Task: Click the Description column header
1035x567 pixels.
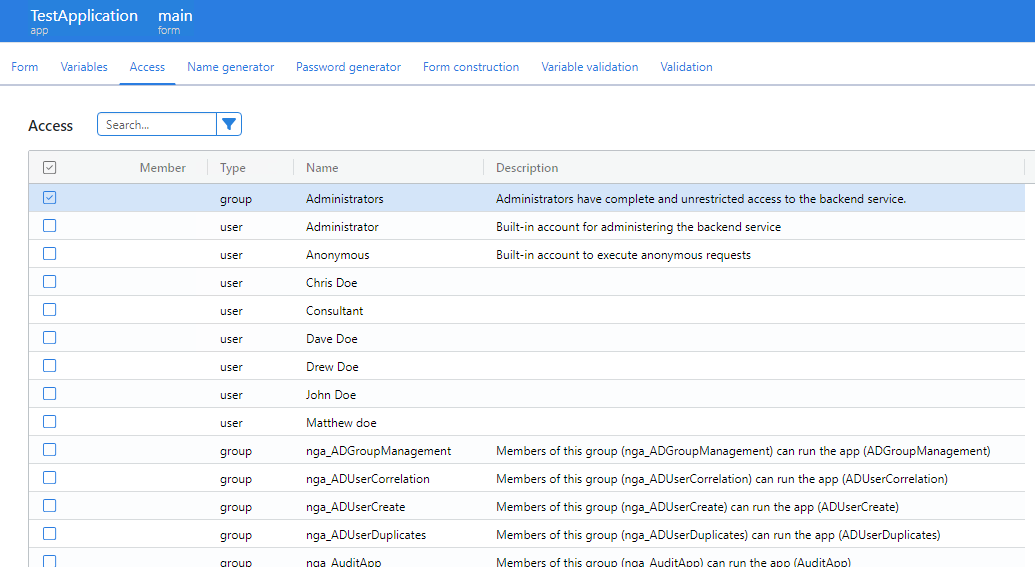Action: point(527,168)
